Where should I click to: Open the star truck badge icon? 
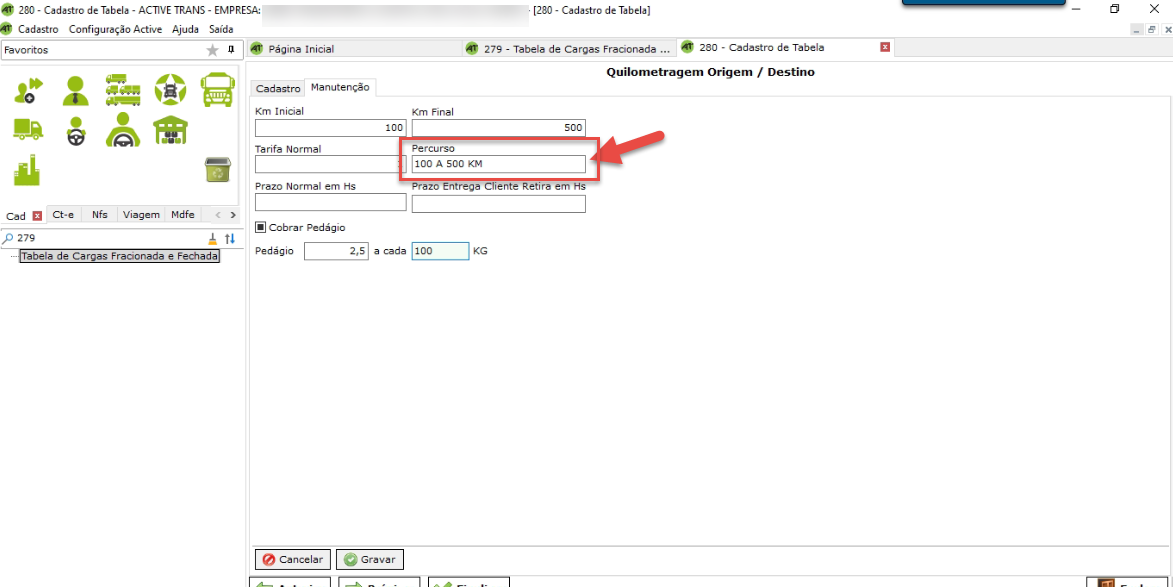pos(170,90)
